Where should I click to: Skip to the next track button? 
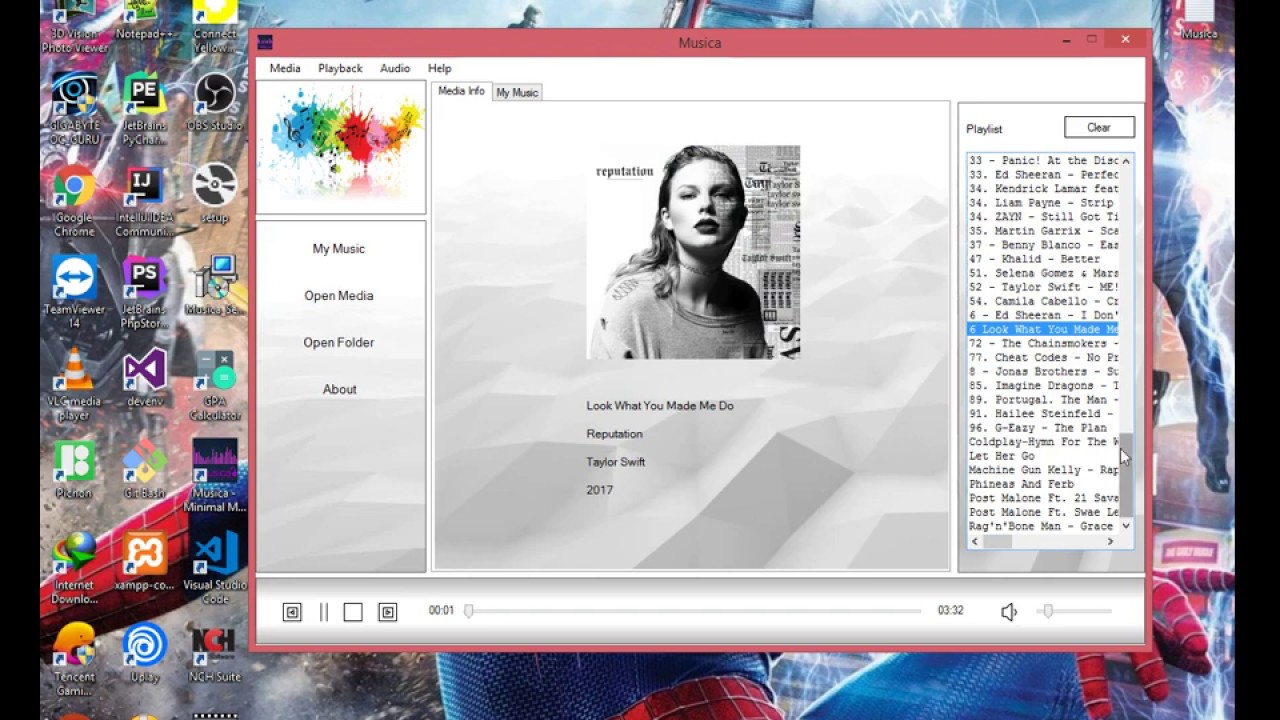click(388, 612)
